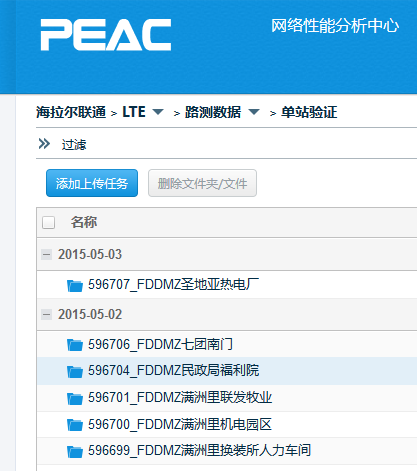Open the 路测数据 dropdown arrow

[254, 112]
